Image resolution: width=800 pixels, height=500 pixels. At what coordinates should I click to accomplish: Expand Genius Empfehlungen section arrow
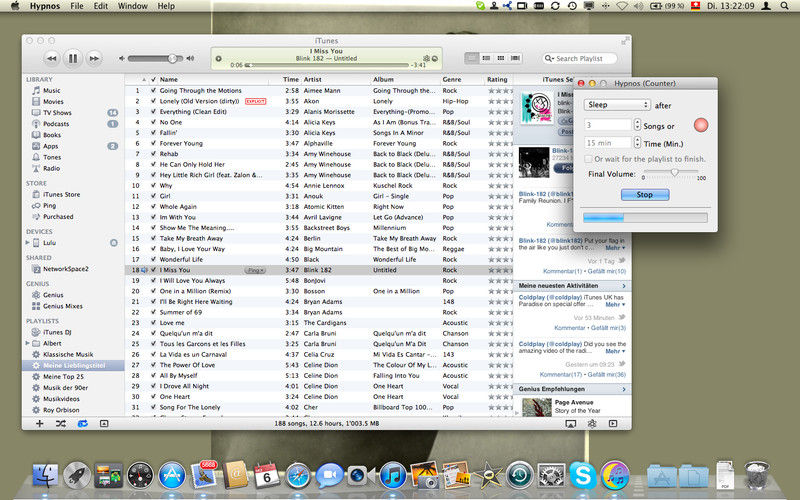(623, 389)
